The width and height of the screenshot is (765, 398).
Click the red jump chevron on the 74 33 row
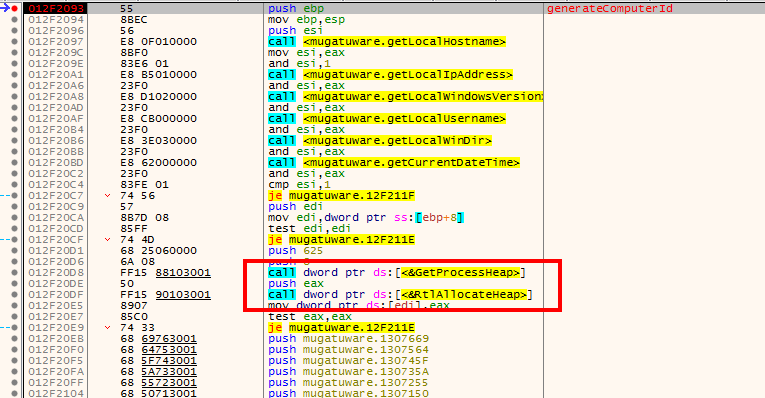click(x=107, y=327)
